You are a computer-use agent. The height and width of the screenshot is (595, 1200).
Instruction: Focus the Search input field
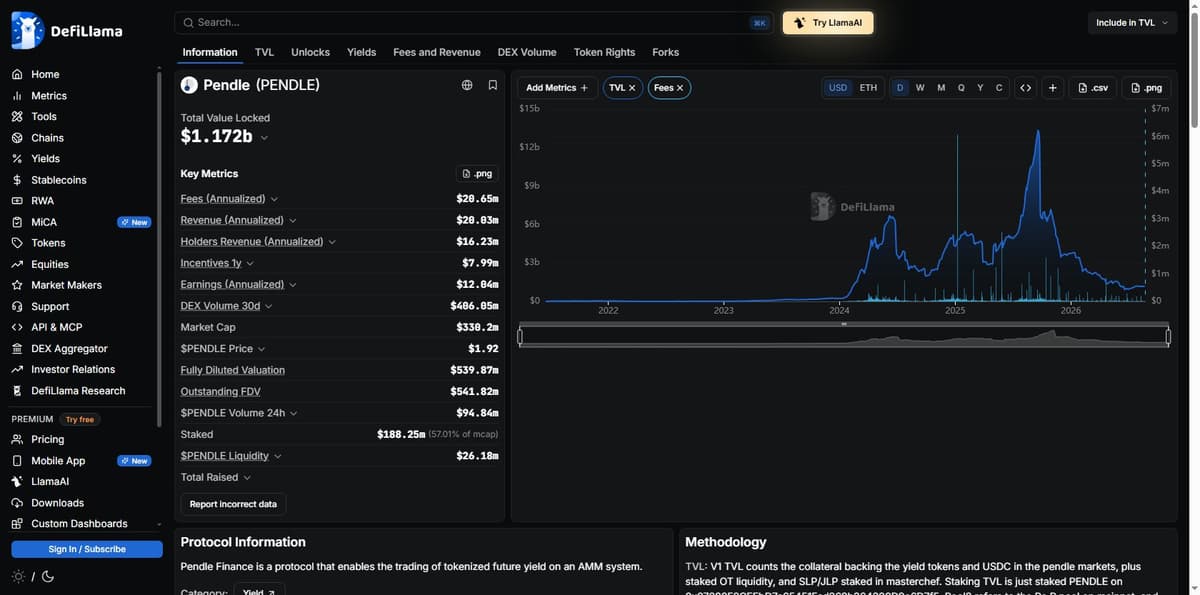(x=475, y=22)
